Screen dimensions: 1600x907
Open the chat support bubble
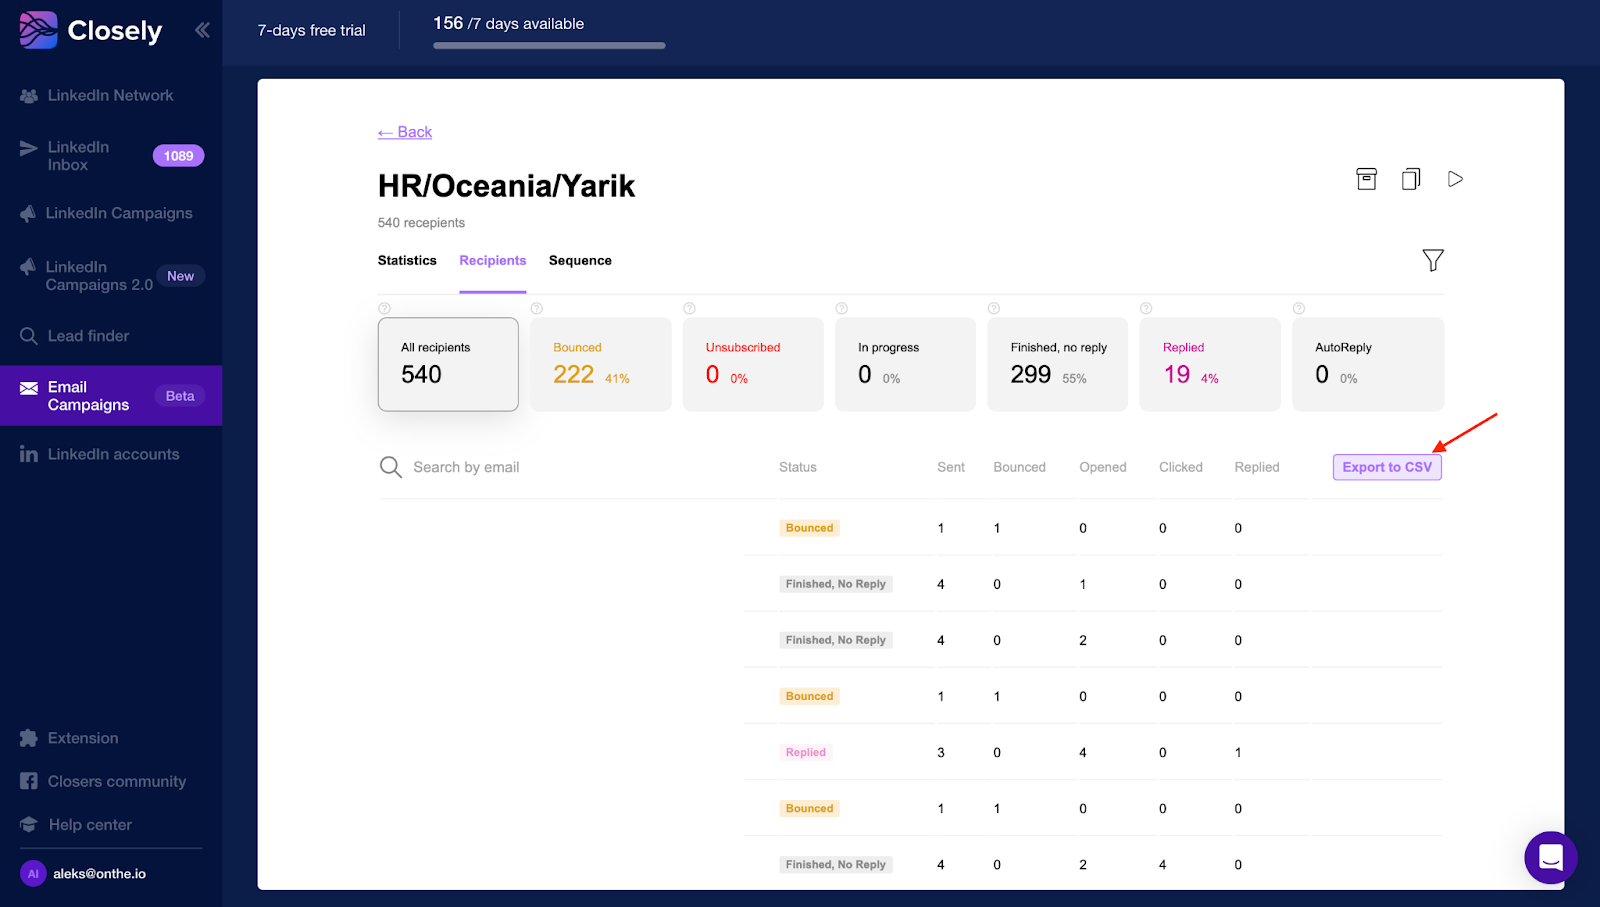[1550, 857]
